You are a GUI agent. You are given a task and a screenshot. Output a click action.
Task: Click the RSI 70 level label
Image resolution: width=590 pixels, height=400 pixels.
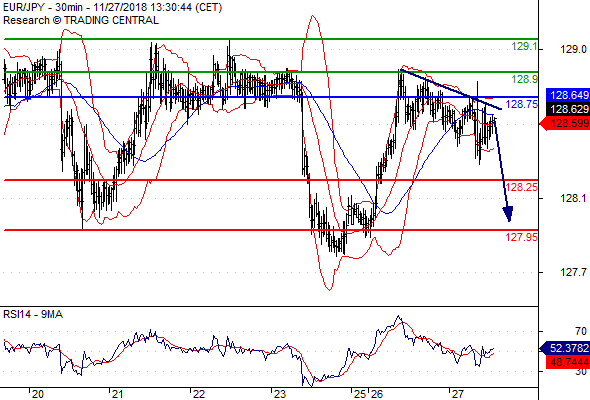coord(581,332)
